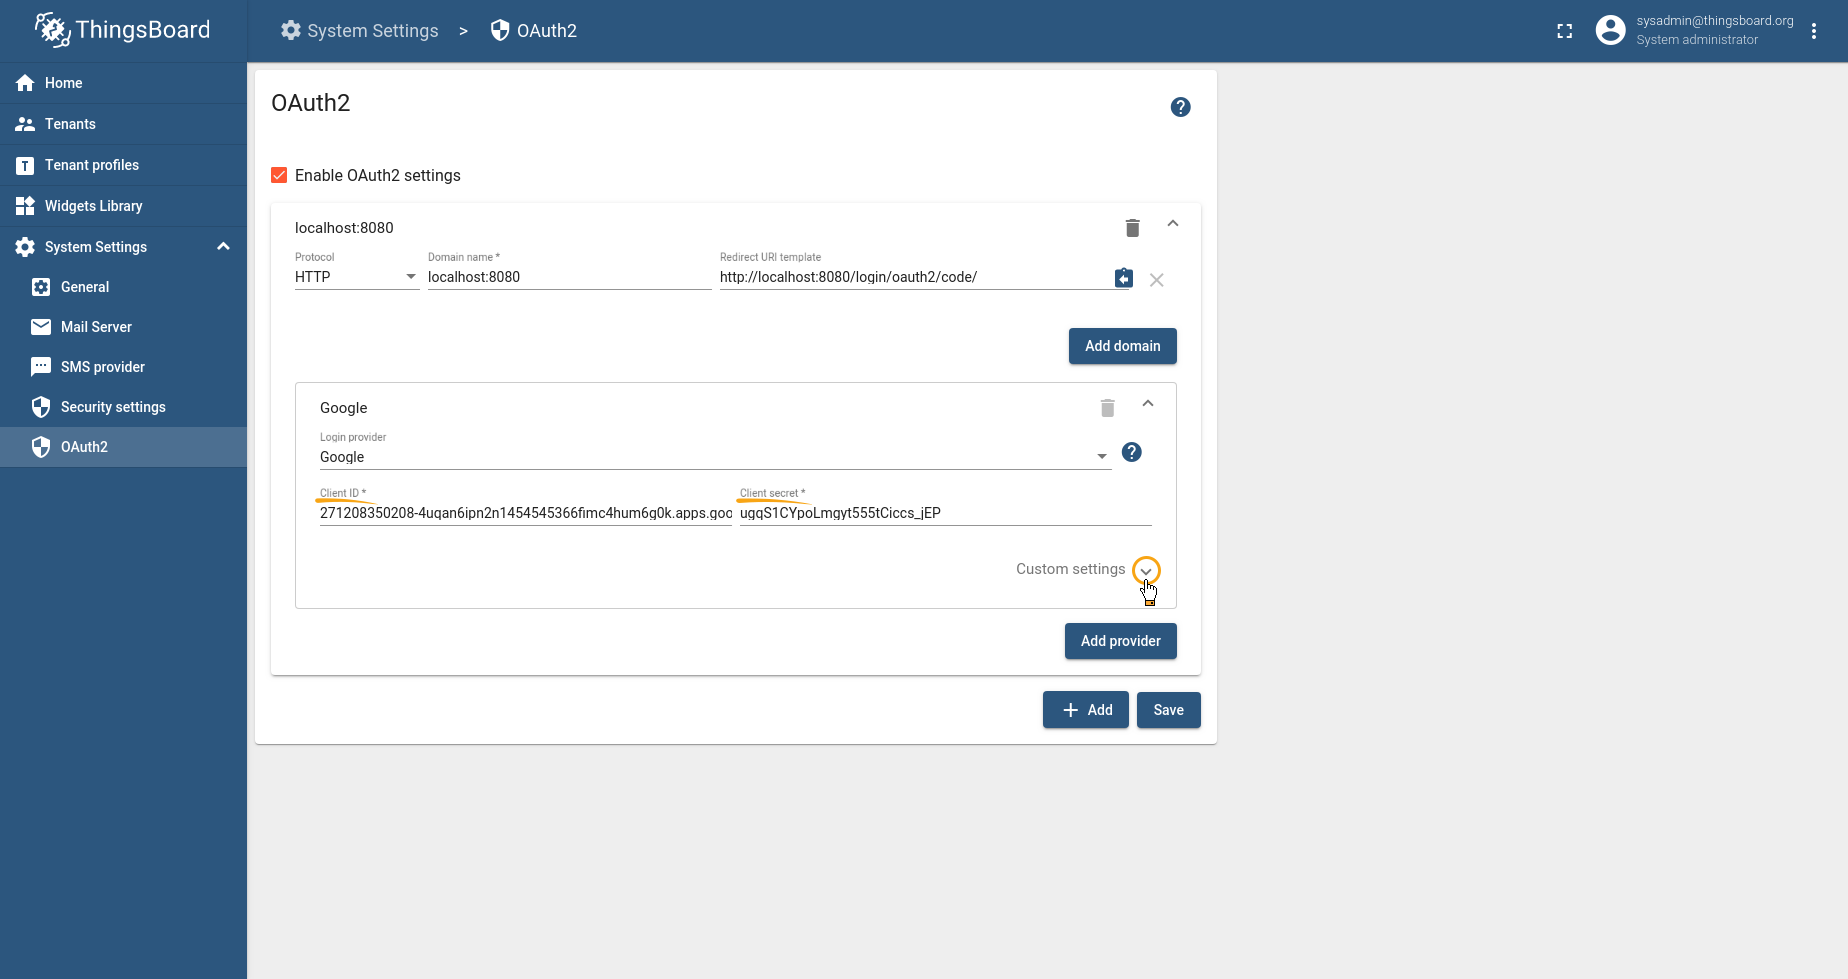Collapse the Google provider panel
1848x979 pixels.
click(x=1148, y=404)
